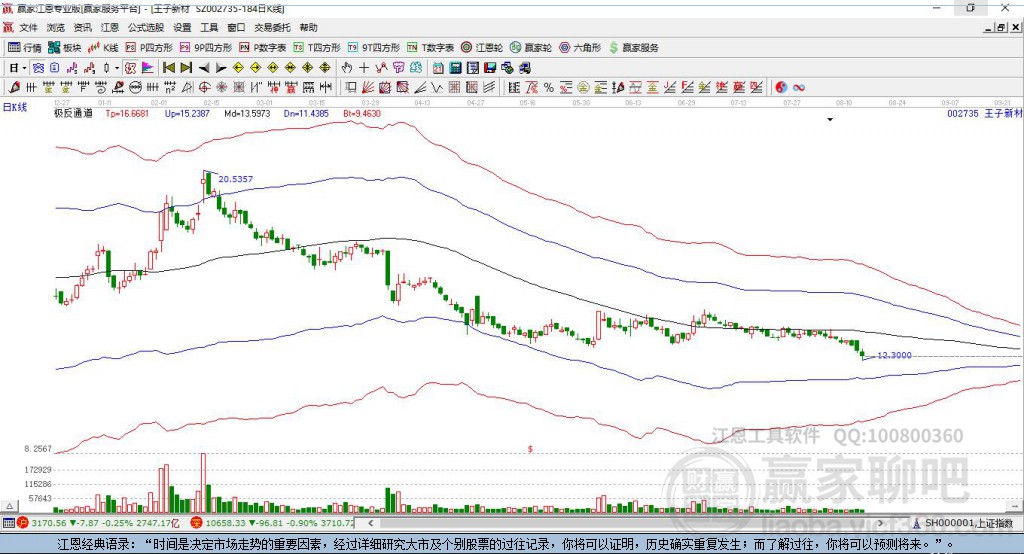
Task: Click the 深 Shenzhen index badge
Action: tap(197, 523)
